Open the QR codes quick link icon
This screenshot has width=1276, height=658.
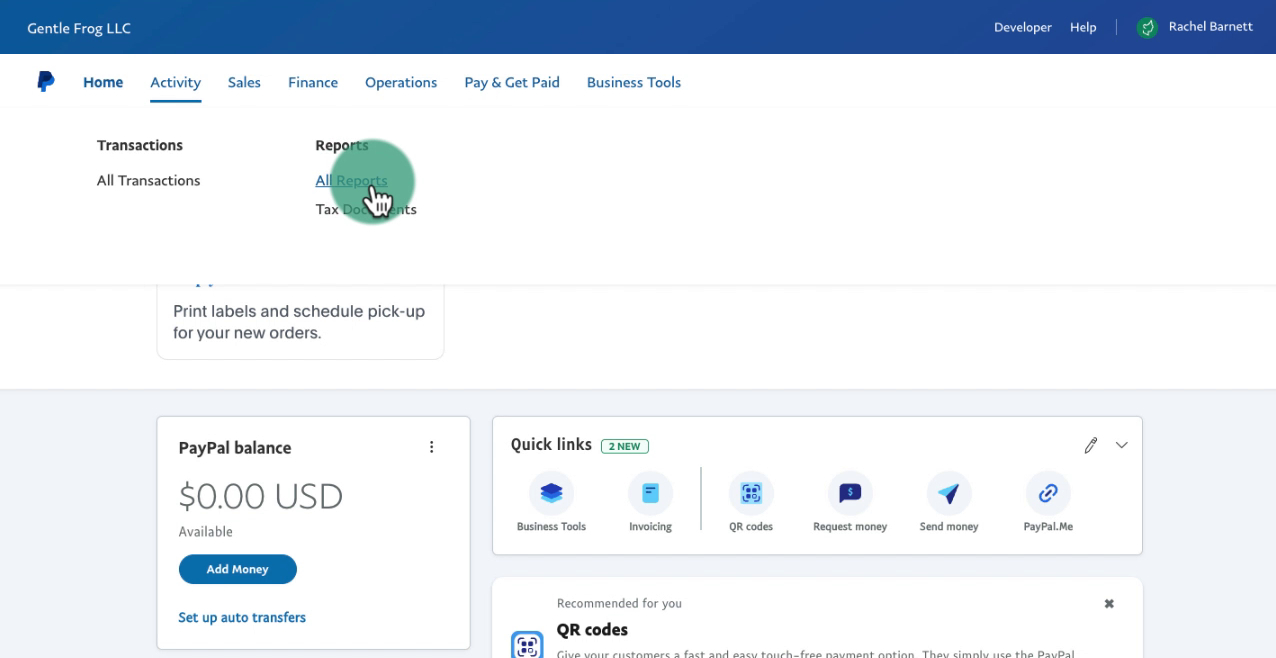click(x=751, y=493)
